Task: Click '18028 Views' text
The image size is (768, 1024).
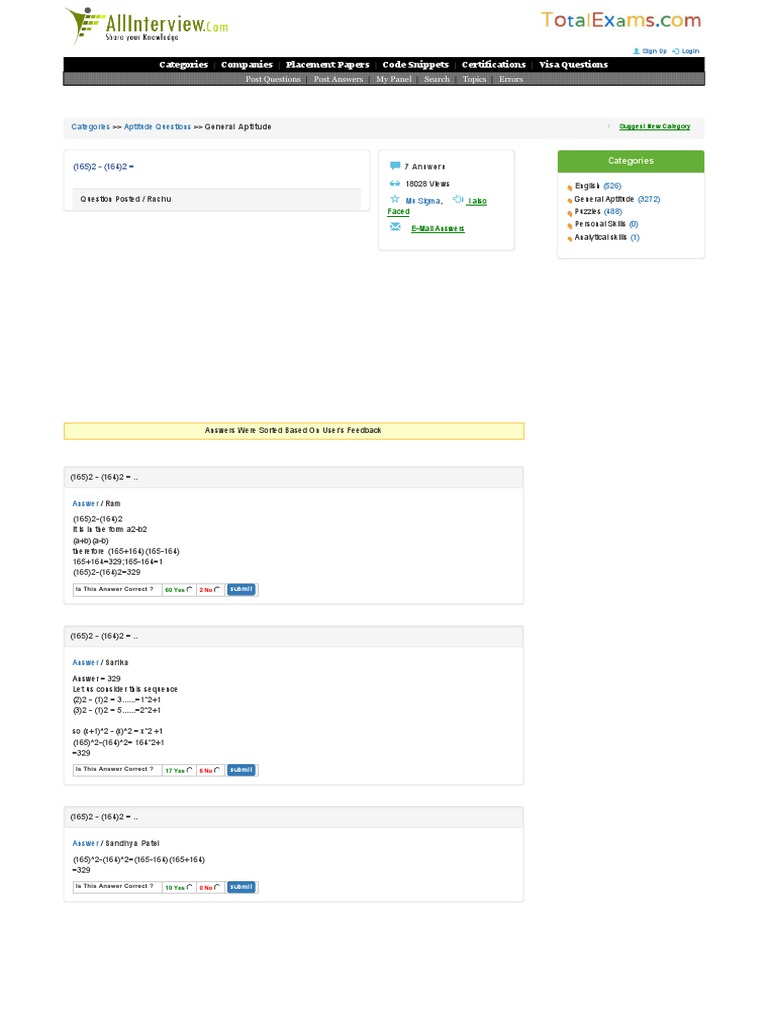Action: pyautogui.click(x=427, y=184)
